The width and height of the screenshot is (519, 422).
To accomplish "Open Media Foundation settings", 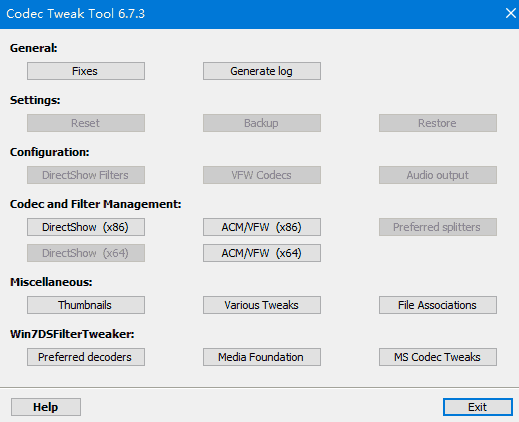I will [x=262, y=357].
